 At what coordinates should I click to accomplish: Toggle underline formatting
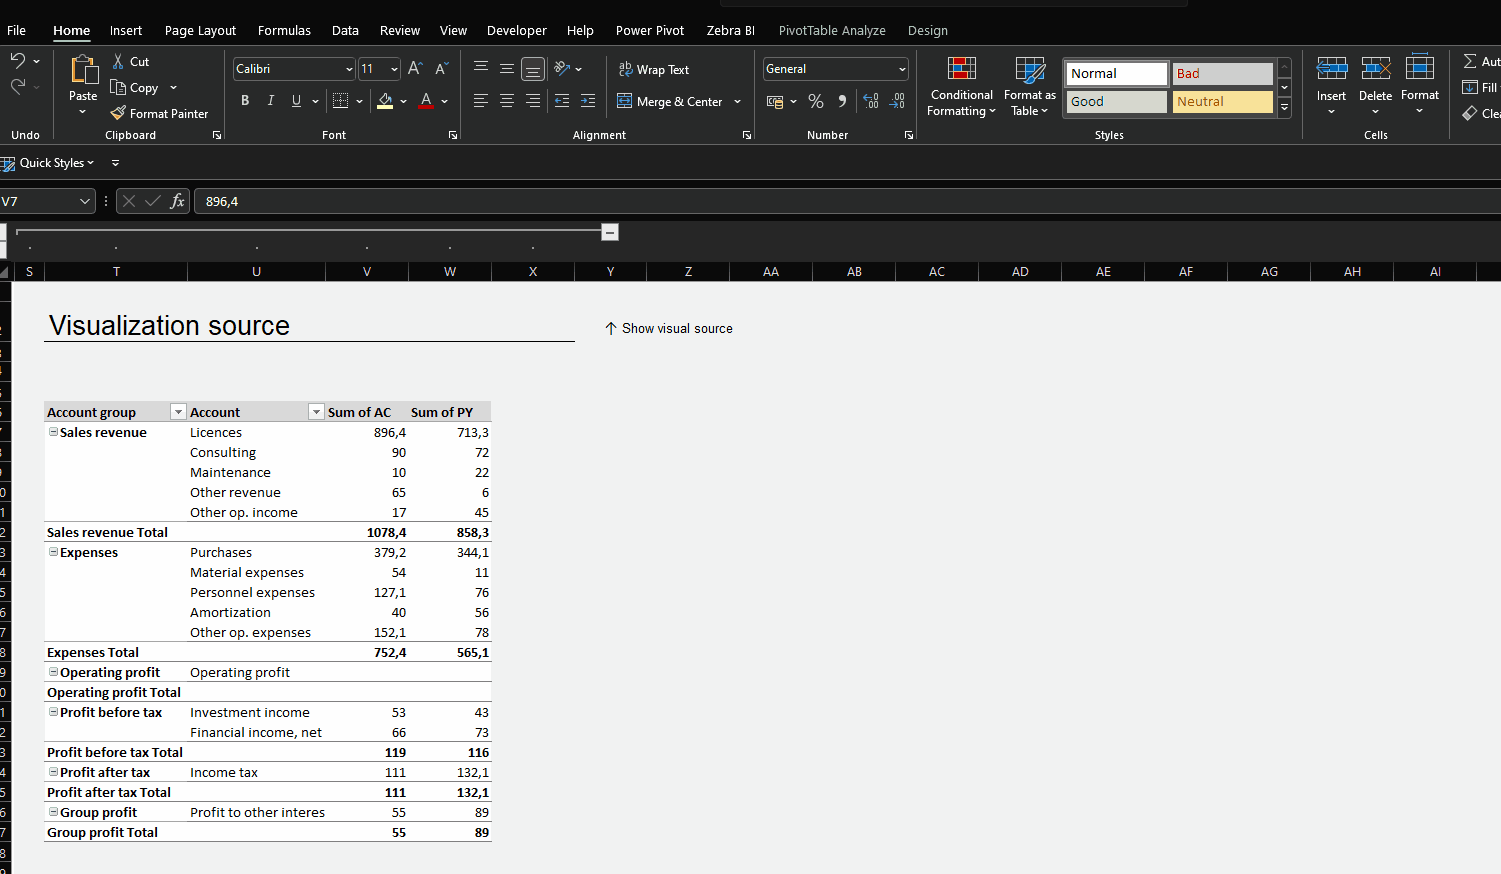tap(294, 101)
